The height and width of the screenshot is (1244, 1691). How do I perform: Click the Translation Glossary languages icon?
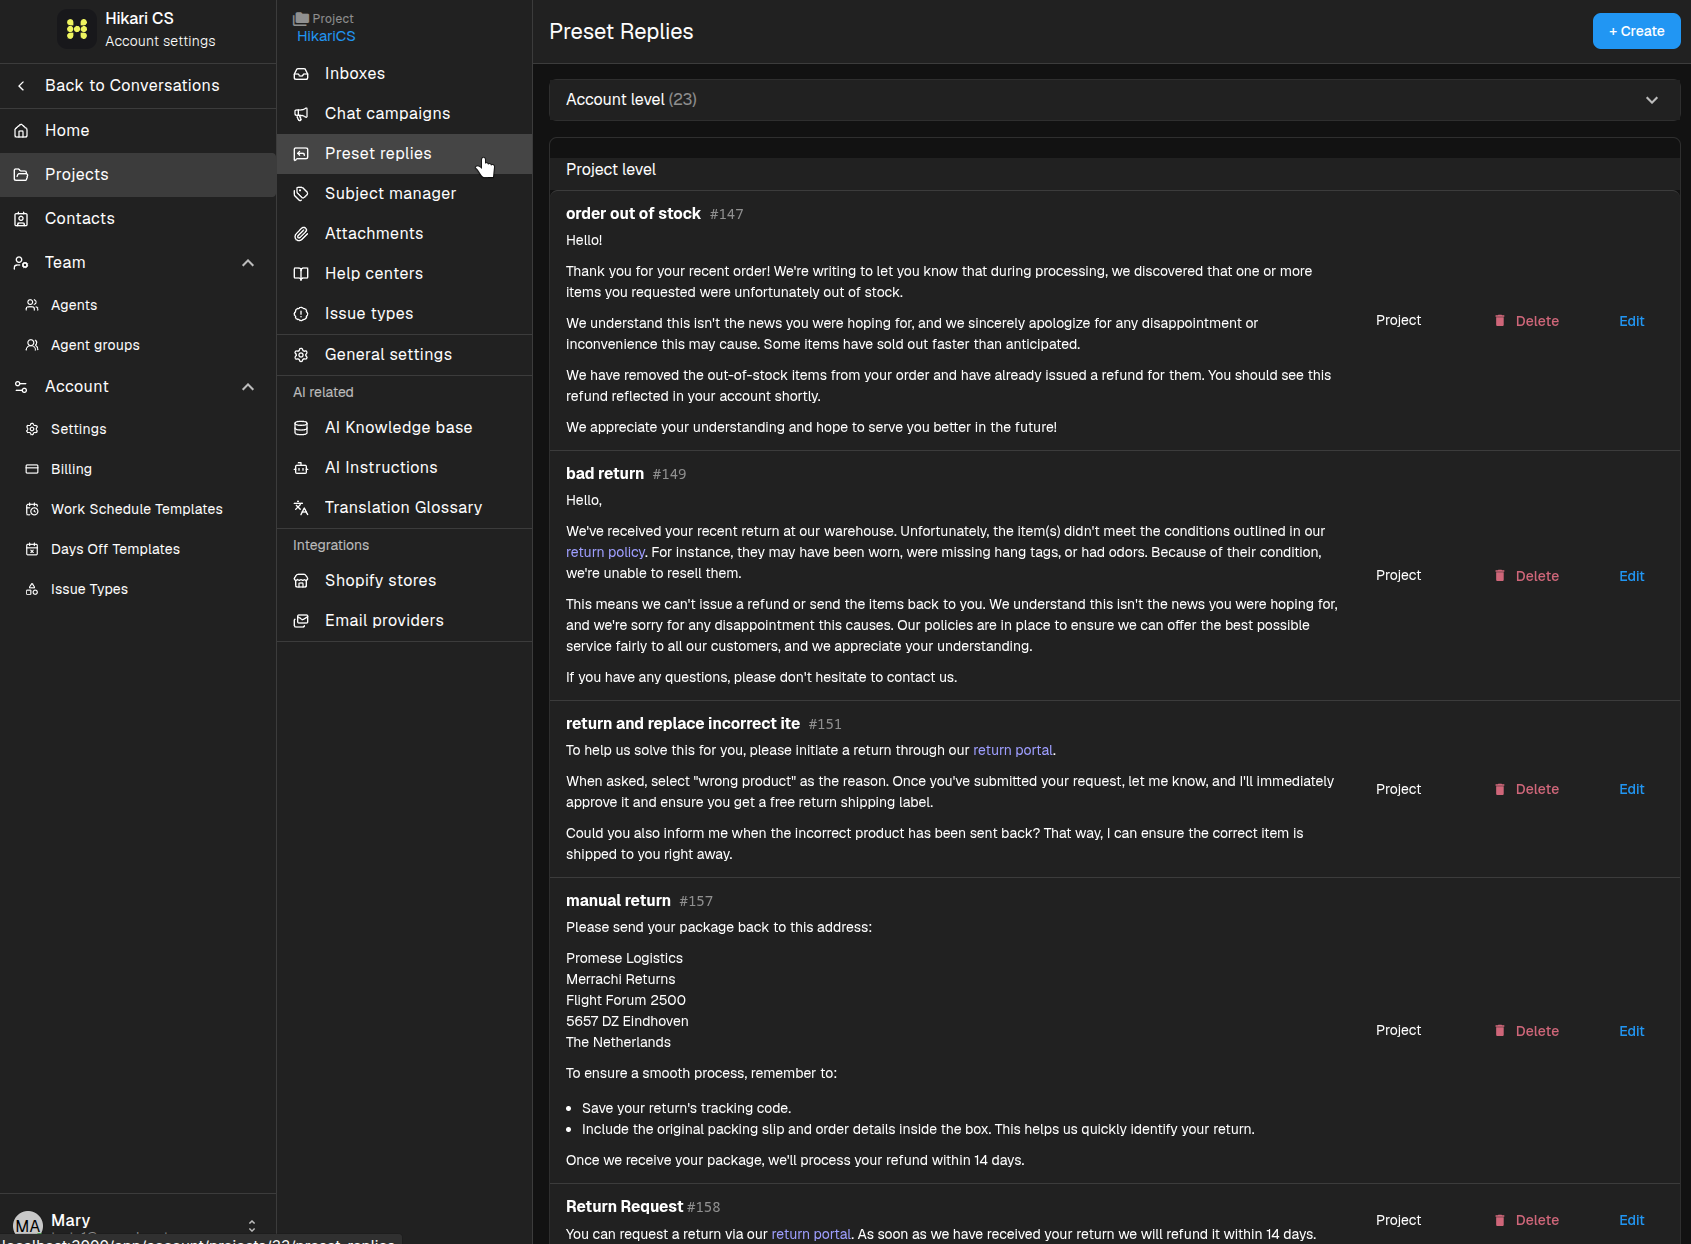[301, 508]
